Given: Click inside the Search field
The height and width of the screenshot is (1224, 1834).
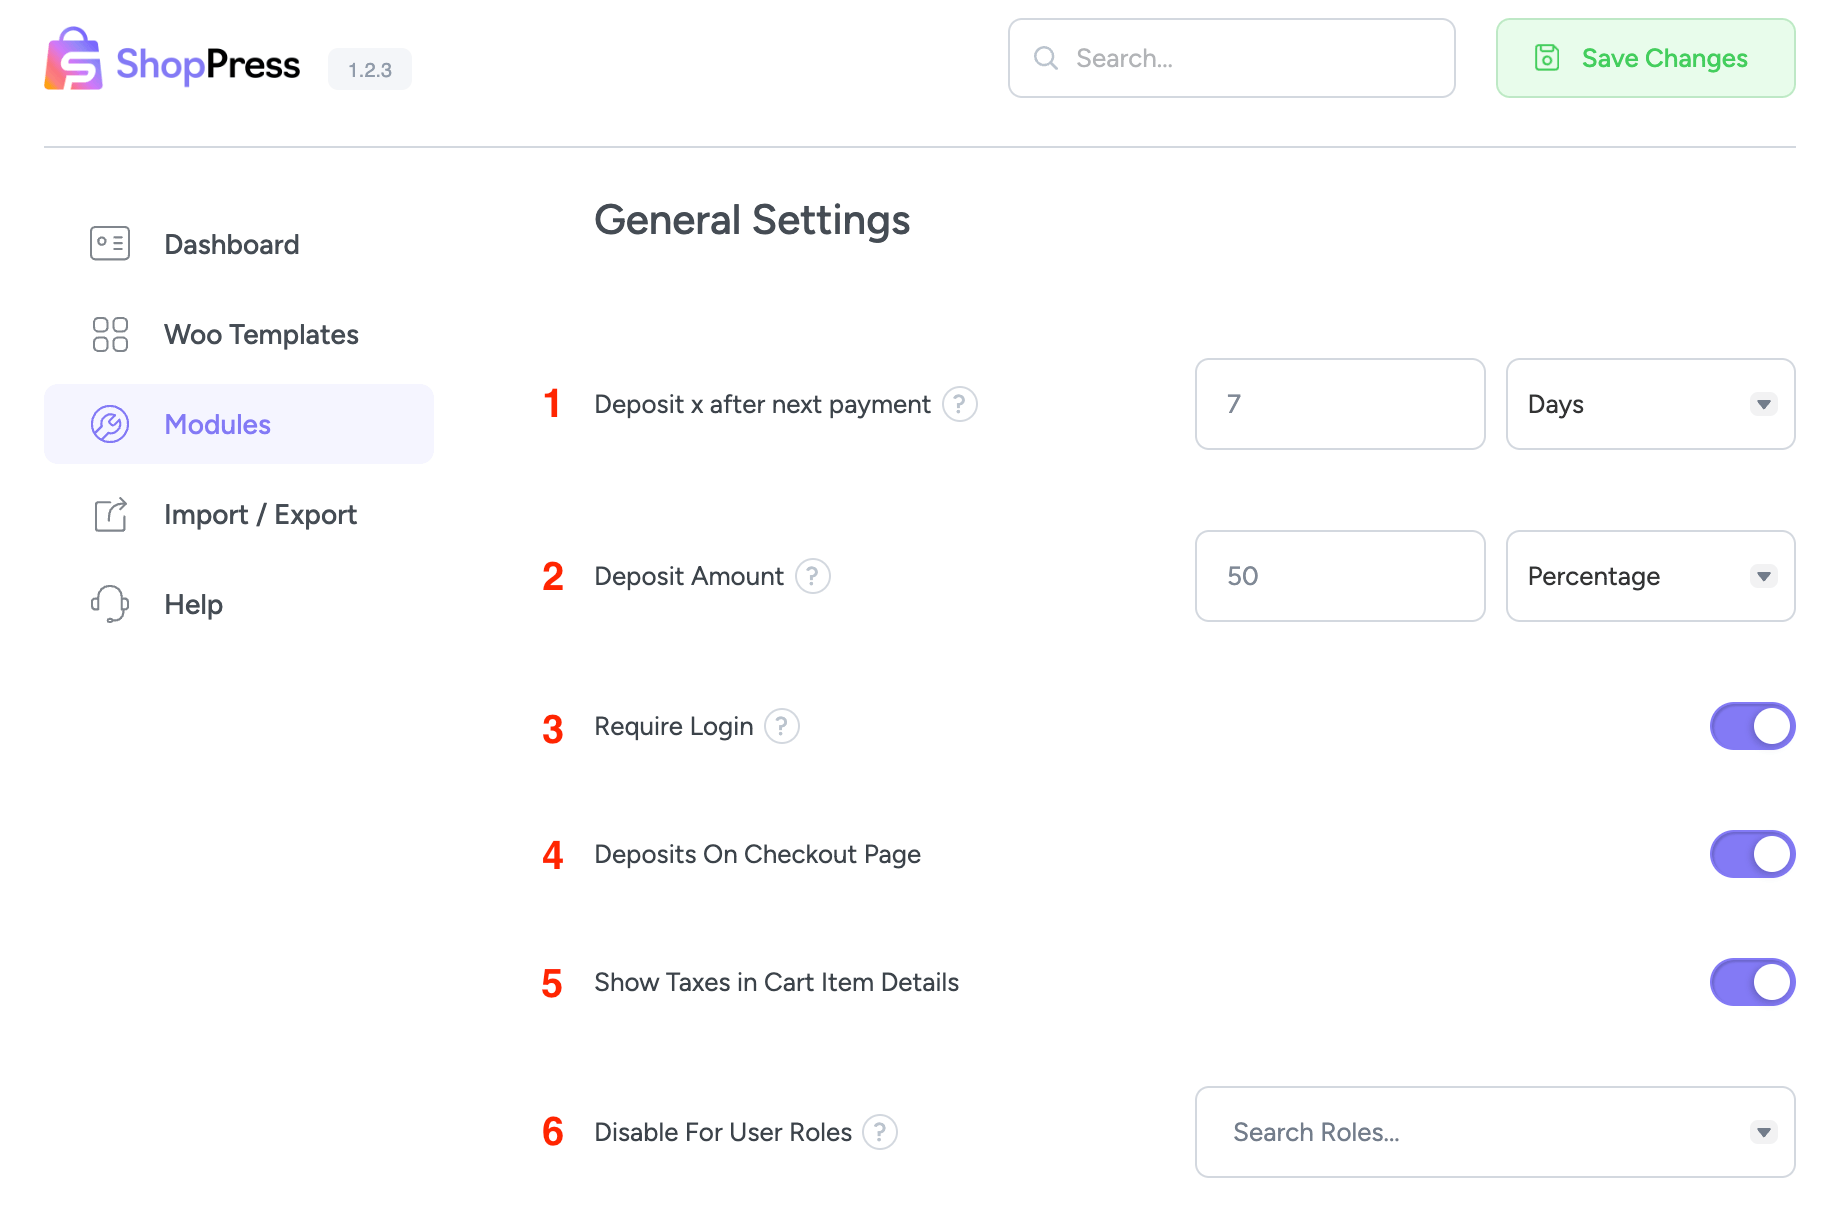Looking at the screenshot, I should pyautogui.click(x=1230, y=58).
